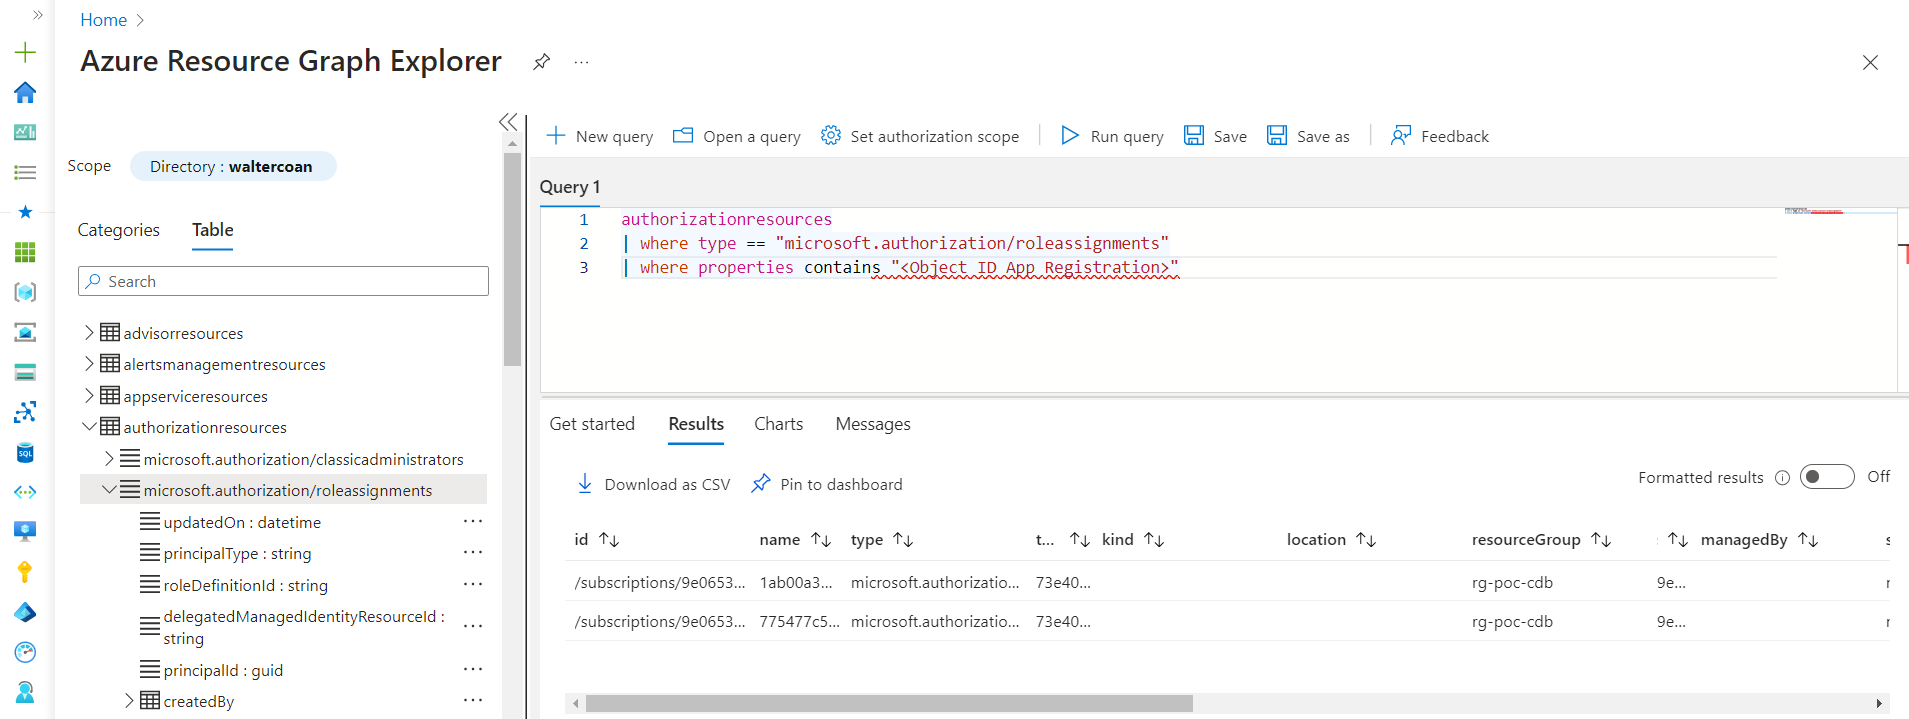1909x719 pixels.
Task: Open ellipsis menu for roleDefinitionId
Action: coord(473,584)
